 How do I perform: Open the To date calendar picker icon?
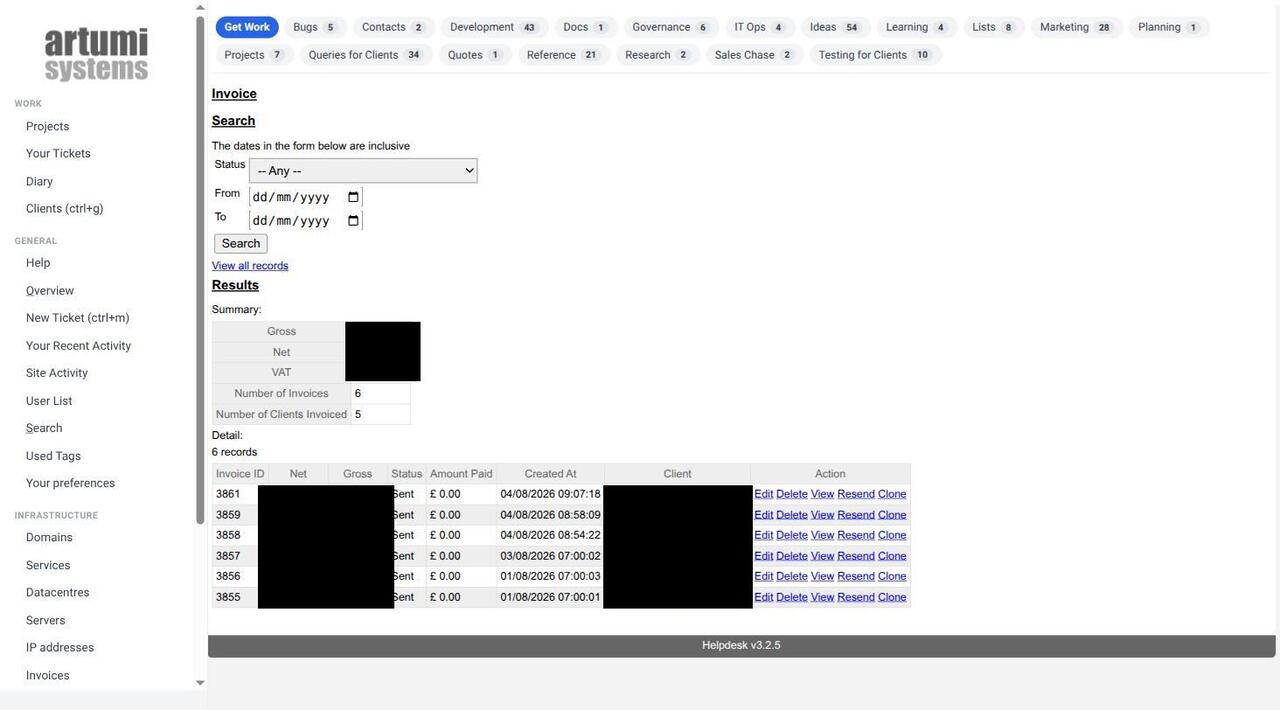coord(353,221)
